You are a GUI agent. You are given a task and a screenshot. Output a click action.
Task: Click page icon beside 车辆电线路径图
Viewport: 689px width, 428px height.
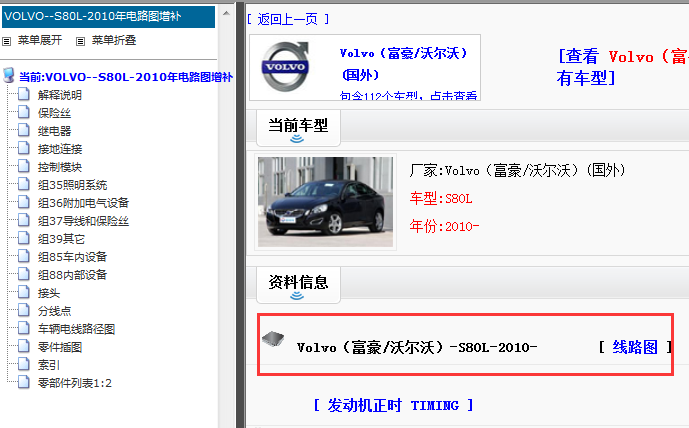pos(24,328)
